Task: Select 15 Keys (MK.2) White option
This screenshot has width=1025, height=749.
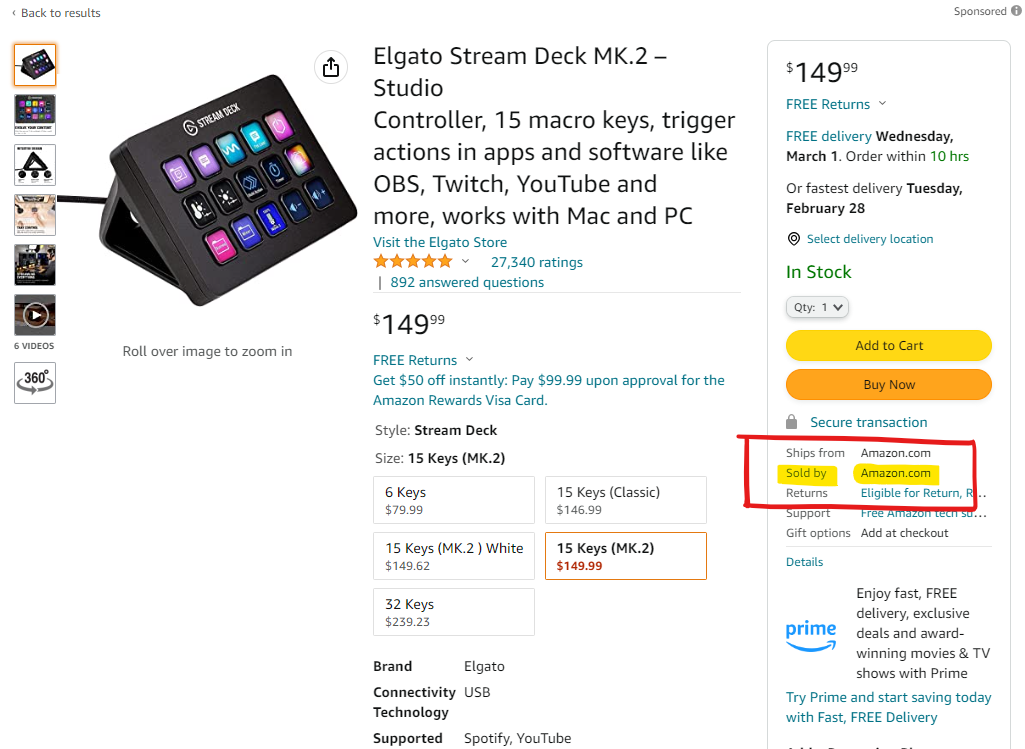Action: 454,556
